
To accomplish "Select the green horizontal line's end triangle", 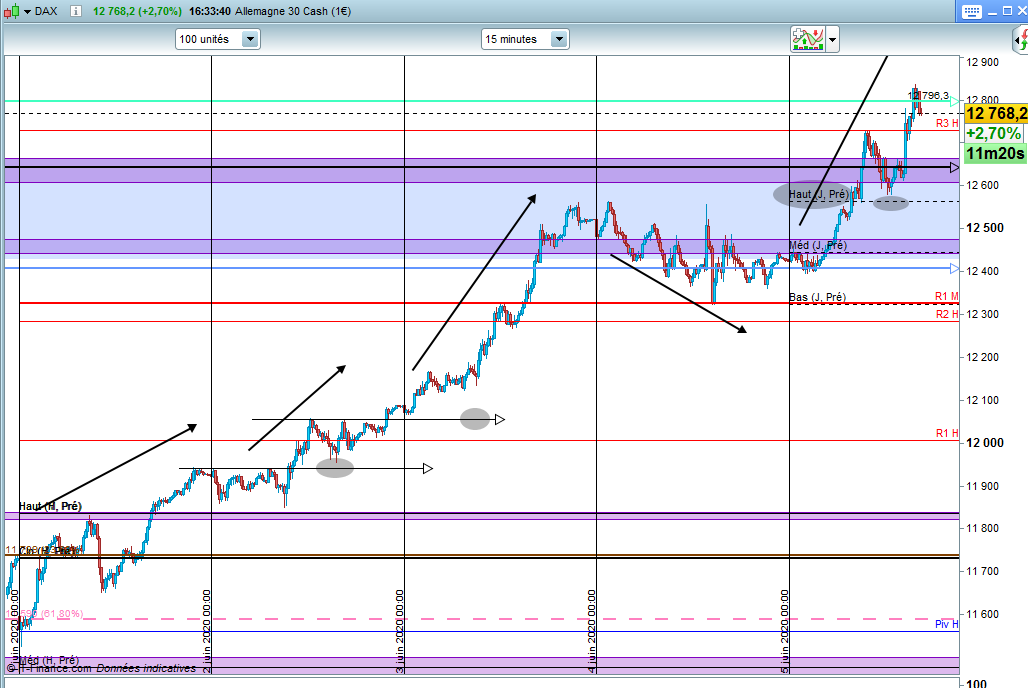I will tap(955, 102).
